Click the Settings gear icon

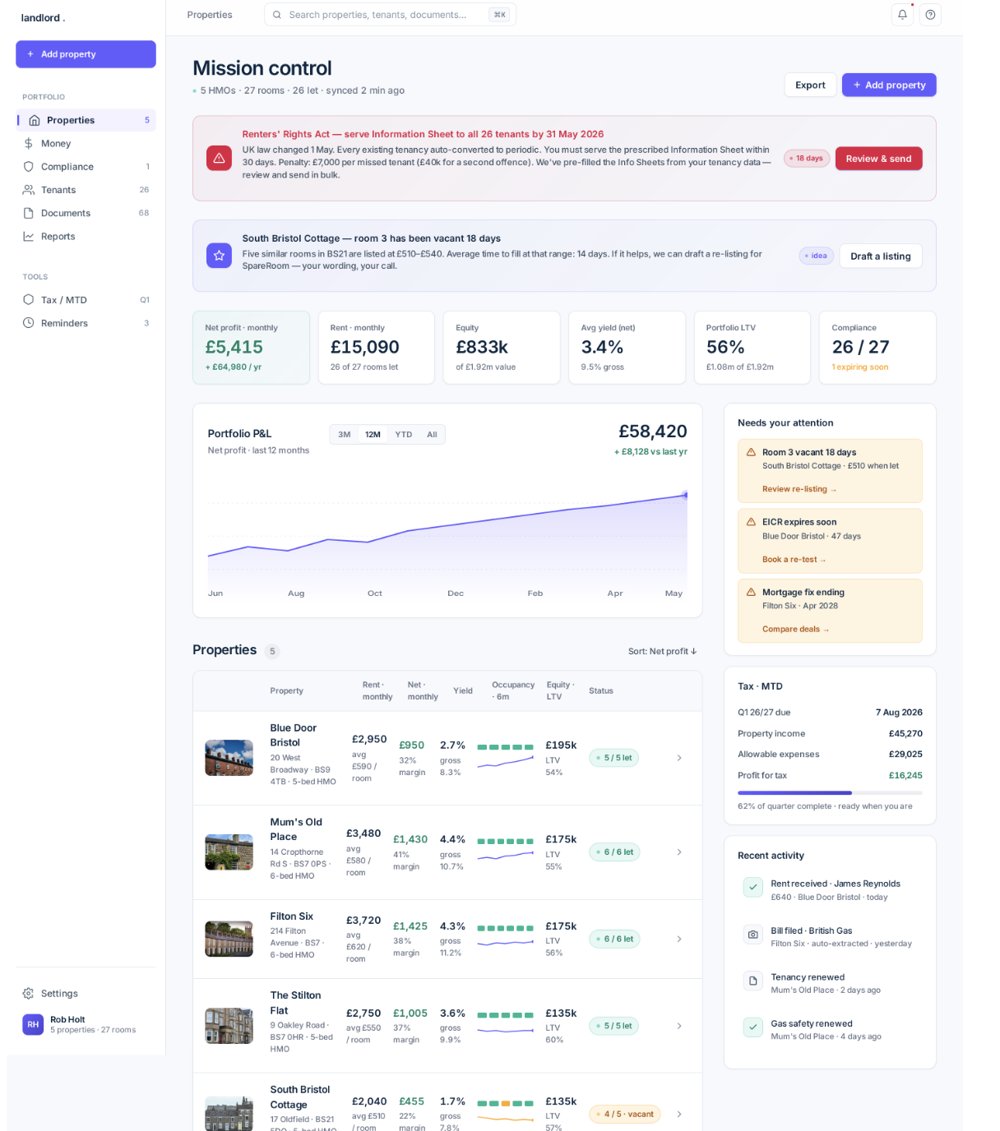click(x=28, y=993)
